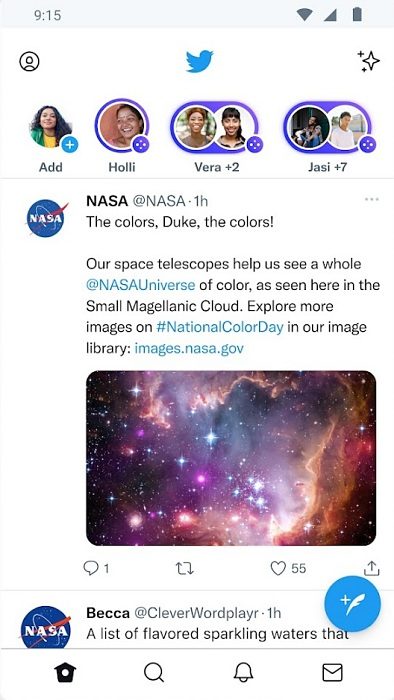Open the NASA tweet's three-dot menu
Screen dimensions: 394x700
click(x=372, y=200)
